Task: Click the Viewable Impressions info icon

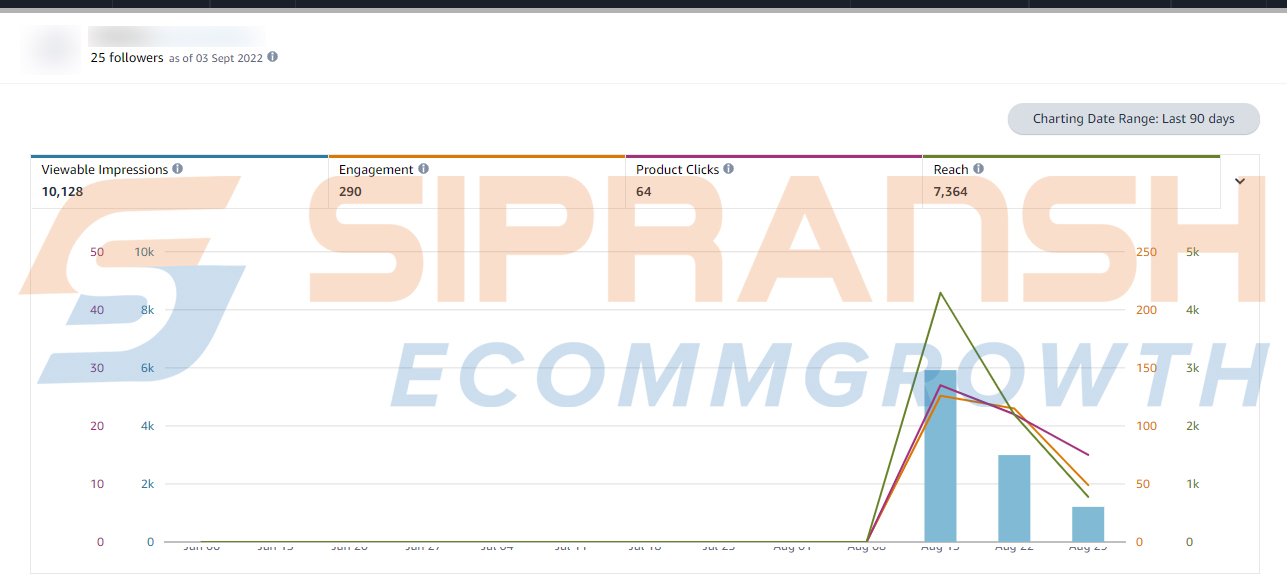Action: (x=178, y=169)
